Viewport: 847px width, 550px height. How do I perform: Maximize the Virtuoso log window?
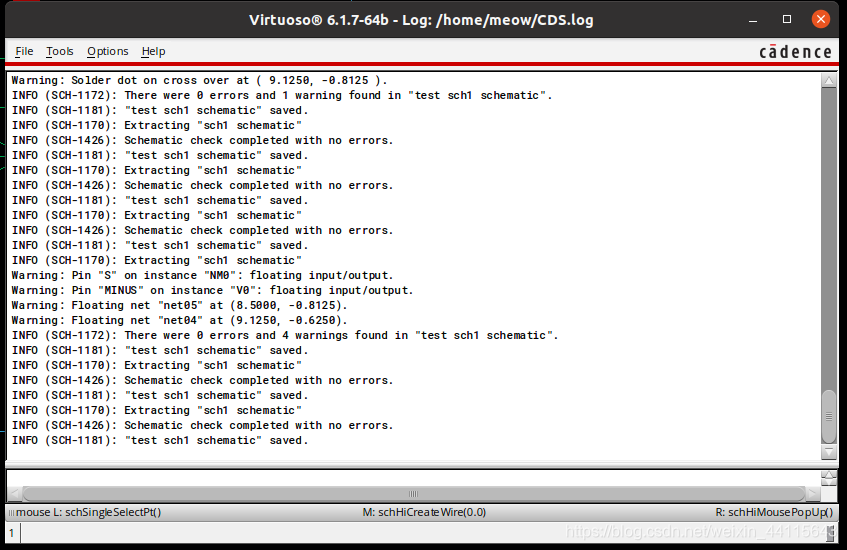786,19
